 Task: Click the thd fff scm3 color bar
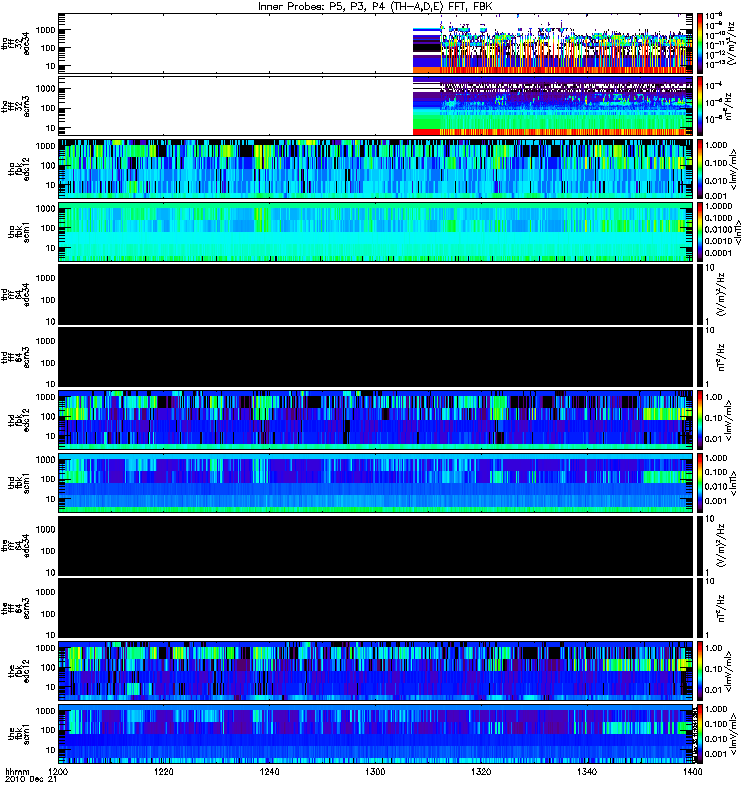(x=699, y=357)
